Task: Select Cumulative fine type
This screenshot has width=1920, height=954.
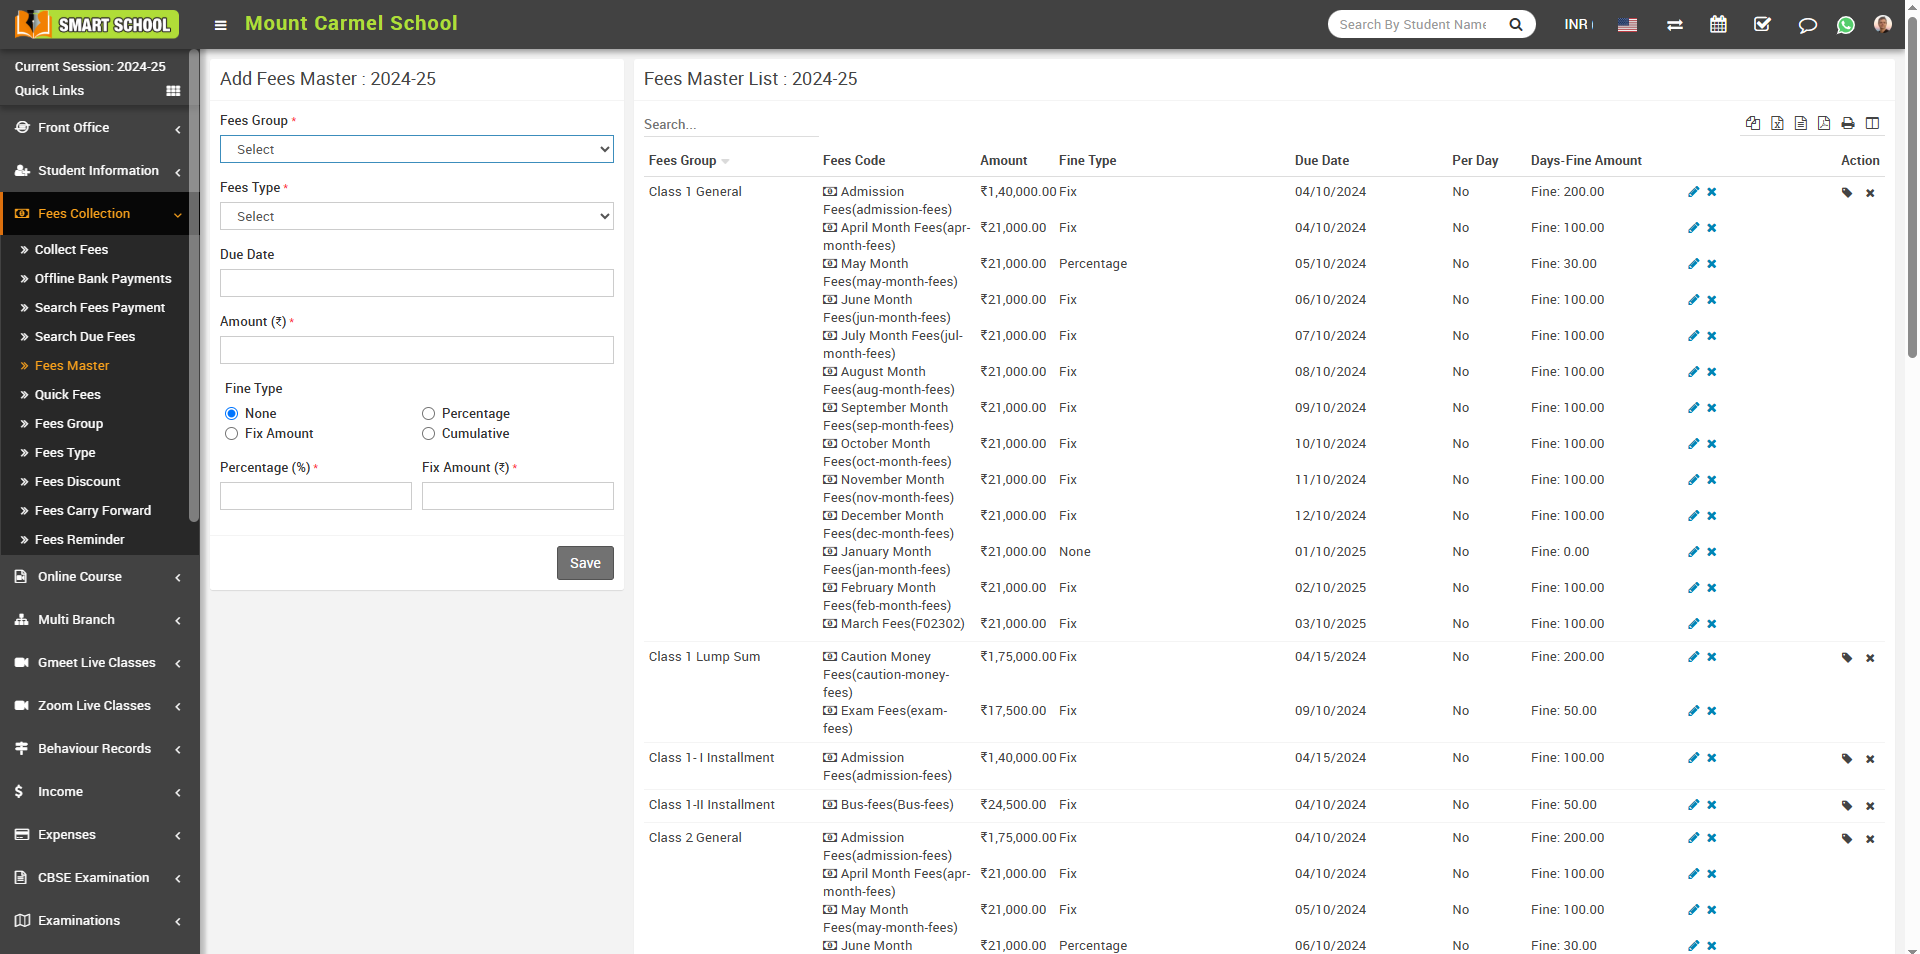Action: point(428,434)
